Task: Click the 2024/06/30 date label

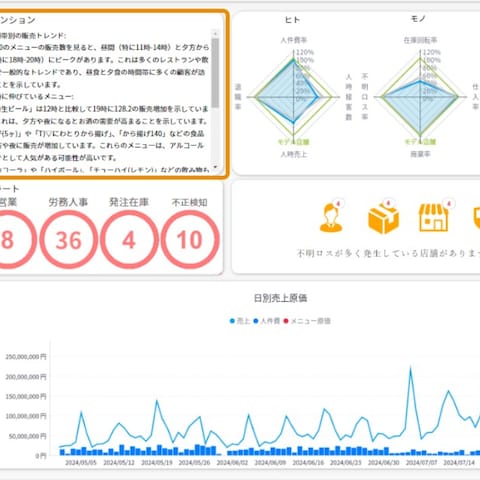Action: (384, 463)
